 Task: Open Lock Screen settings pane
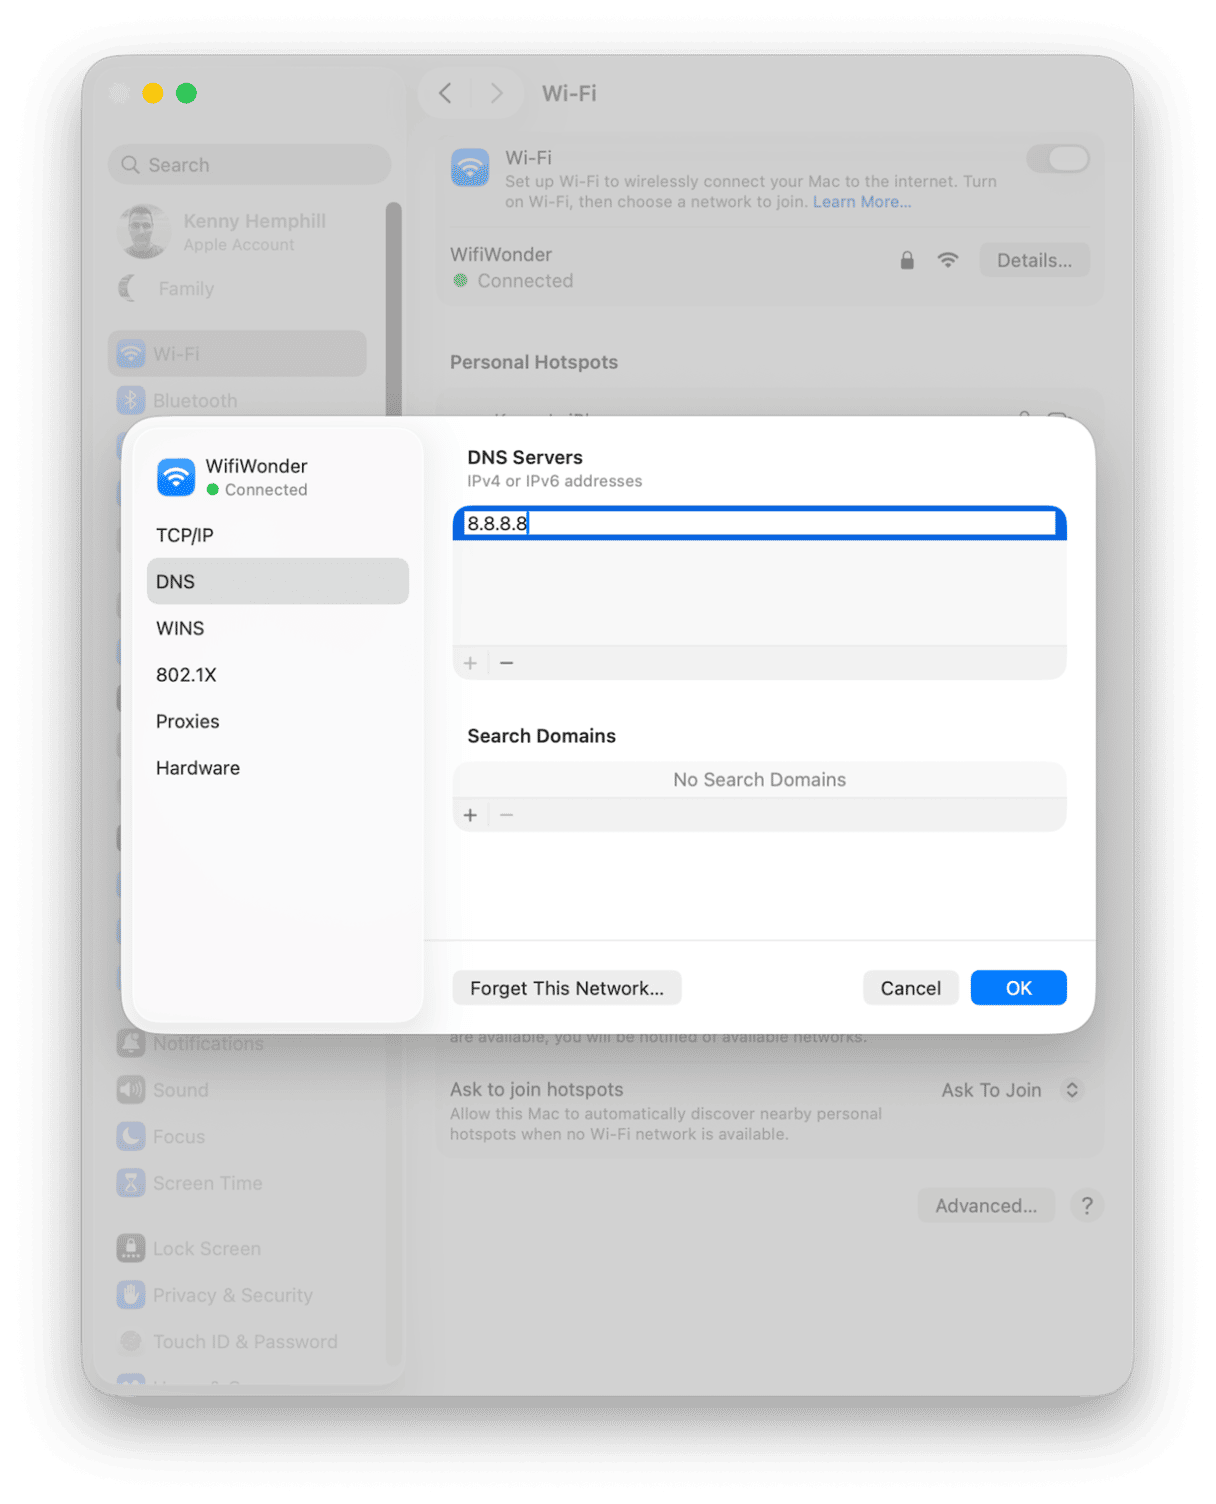pyautogui.click(x=237, y=1248)
